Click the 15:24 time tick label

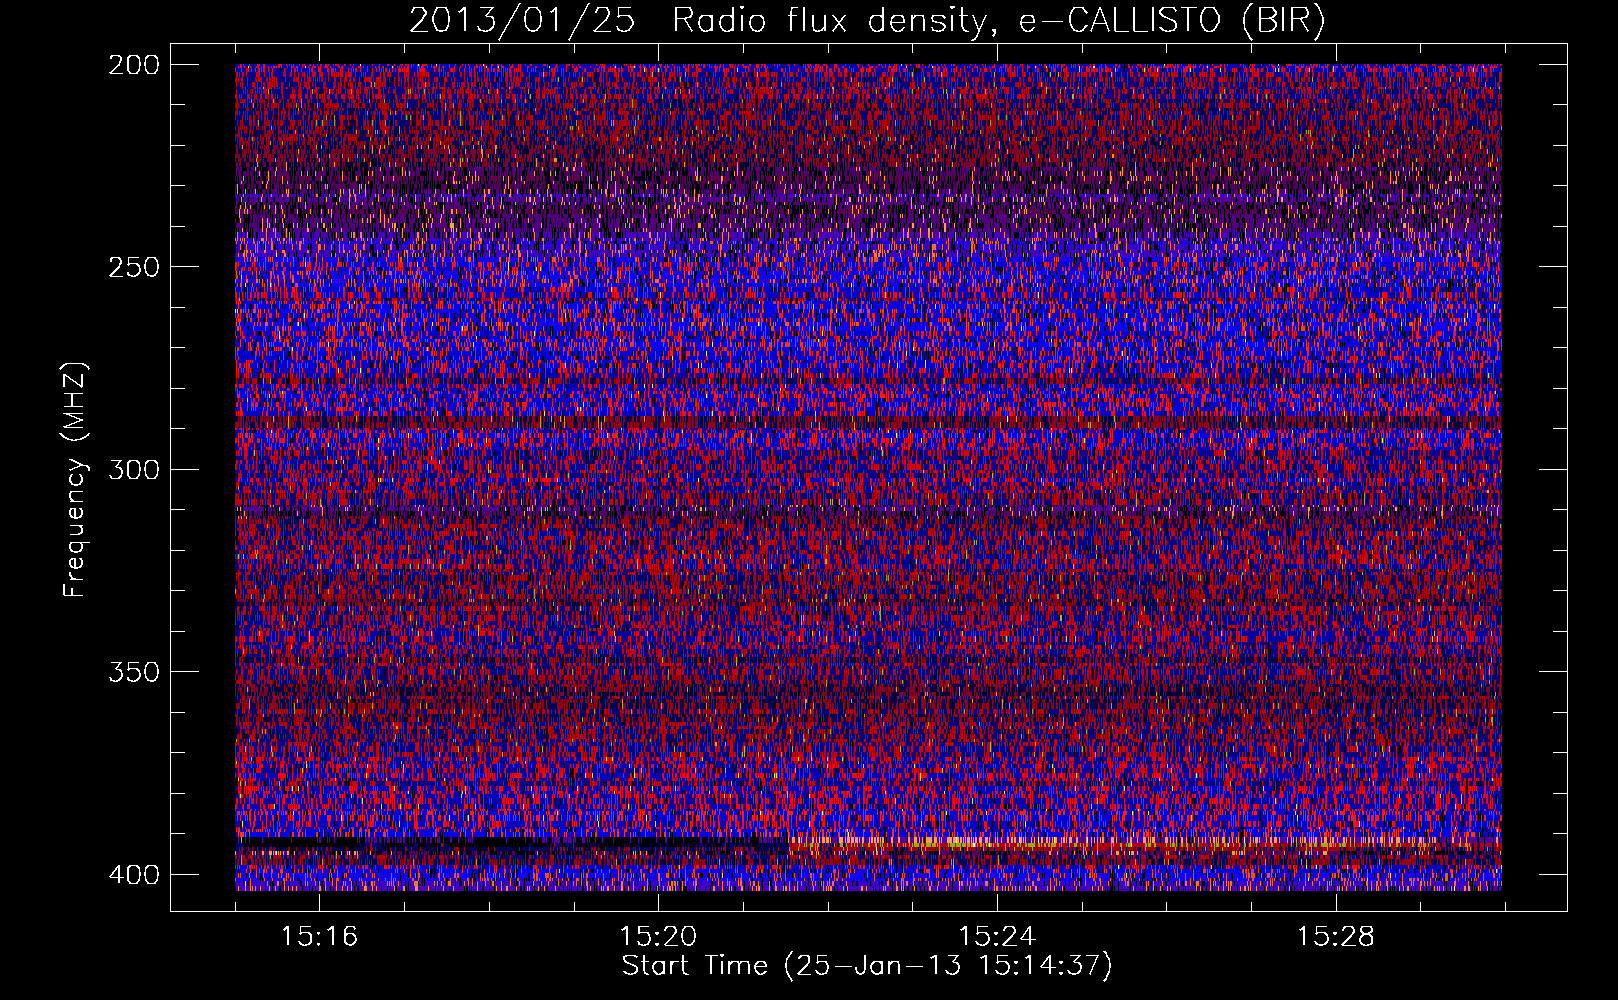pyautogui.click(x=997, y=937)
